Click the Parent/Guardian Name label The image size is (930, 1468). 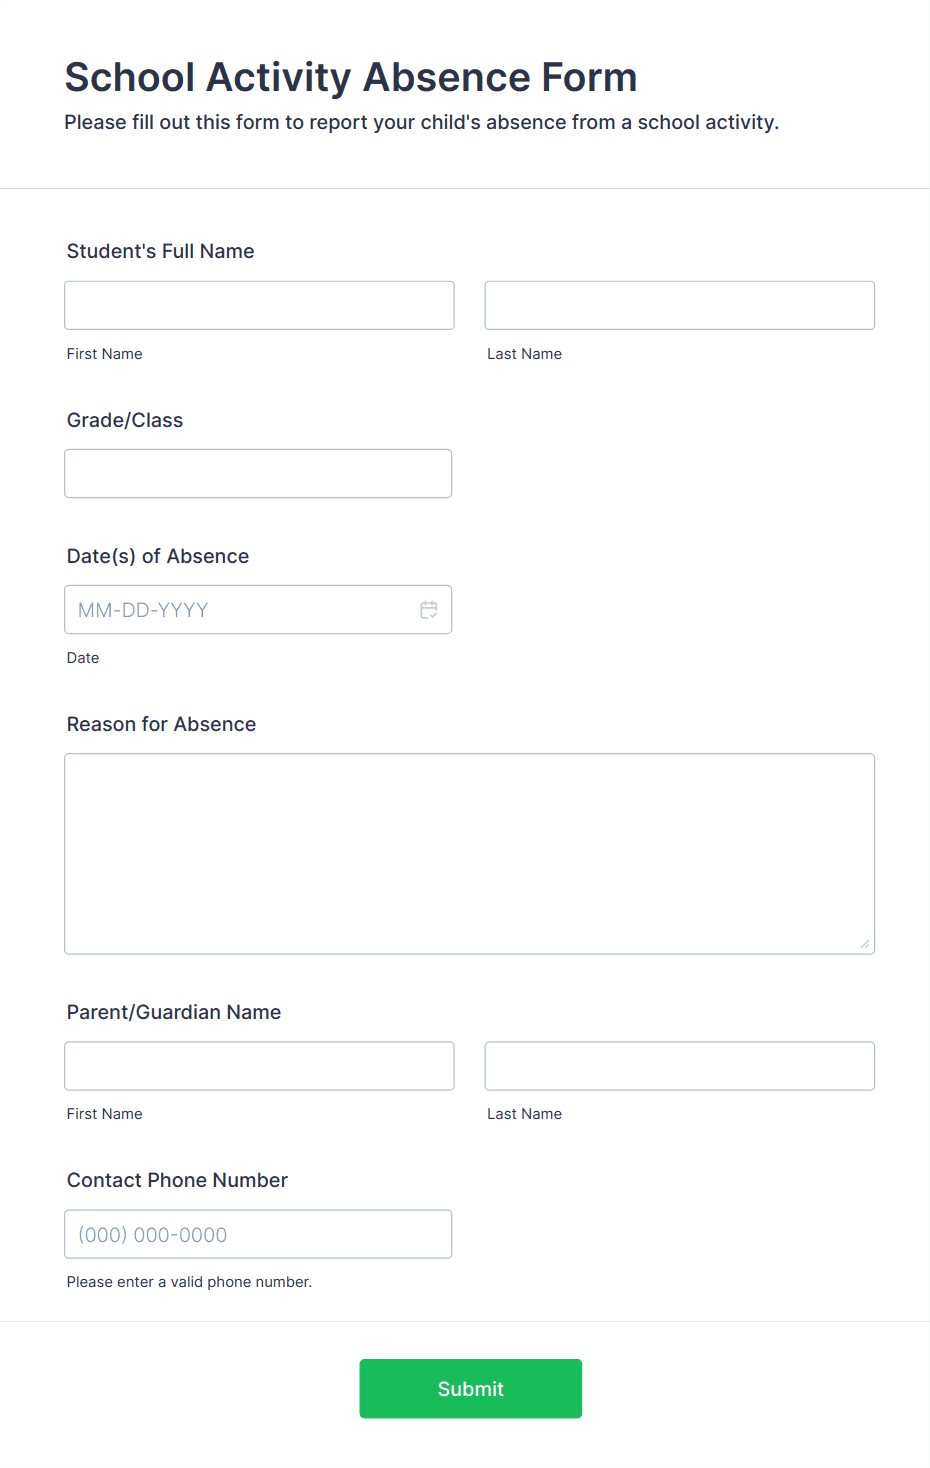tap(173, 1012)
